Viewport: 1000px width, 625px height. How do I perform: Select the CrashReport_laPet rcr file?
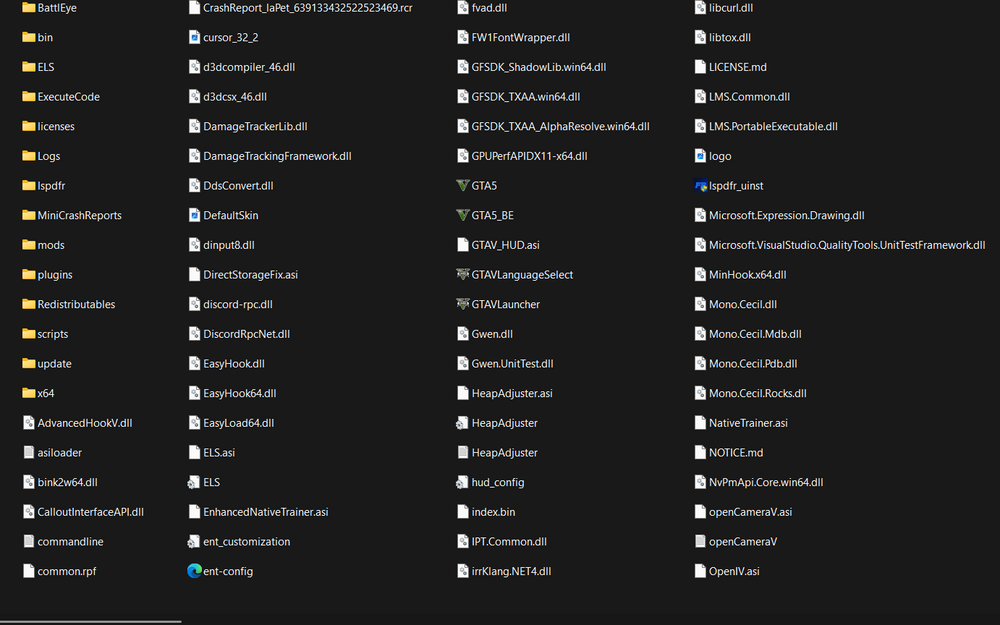click(301, 8)
